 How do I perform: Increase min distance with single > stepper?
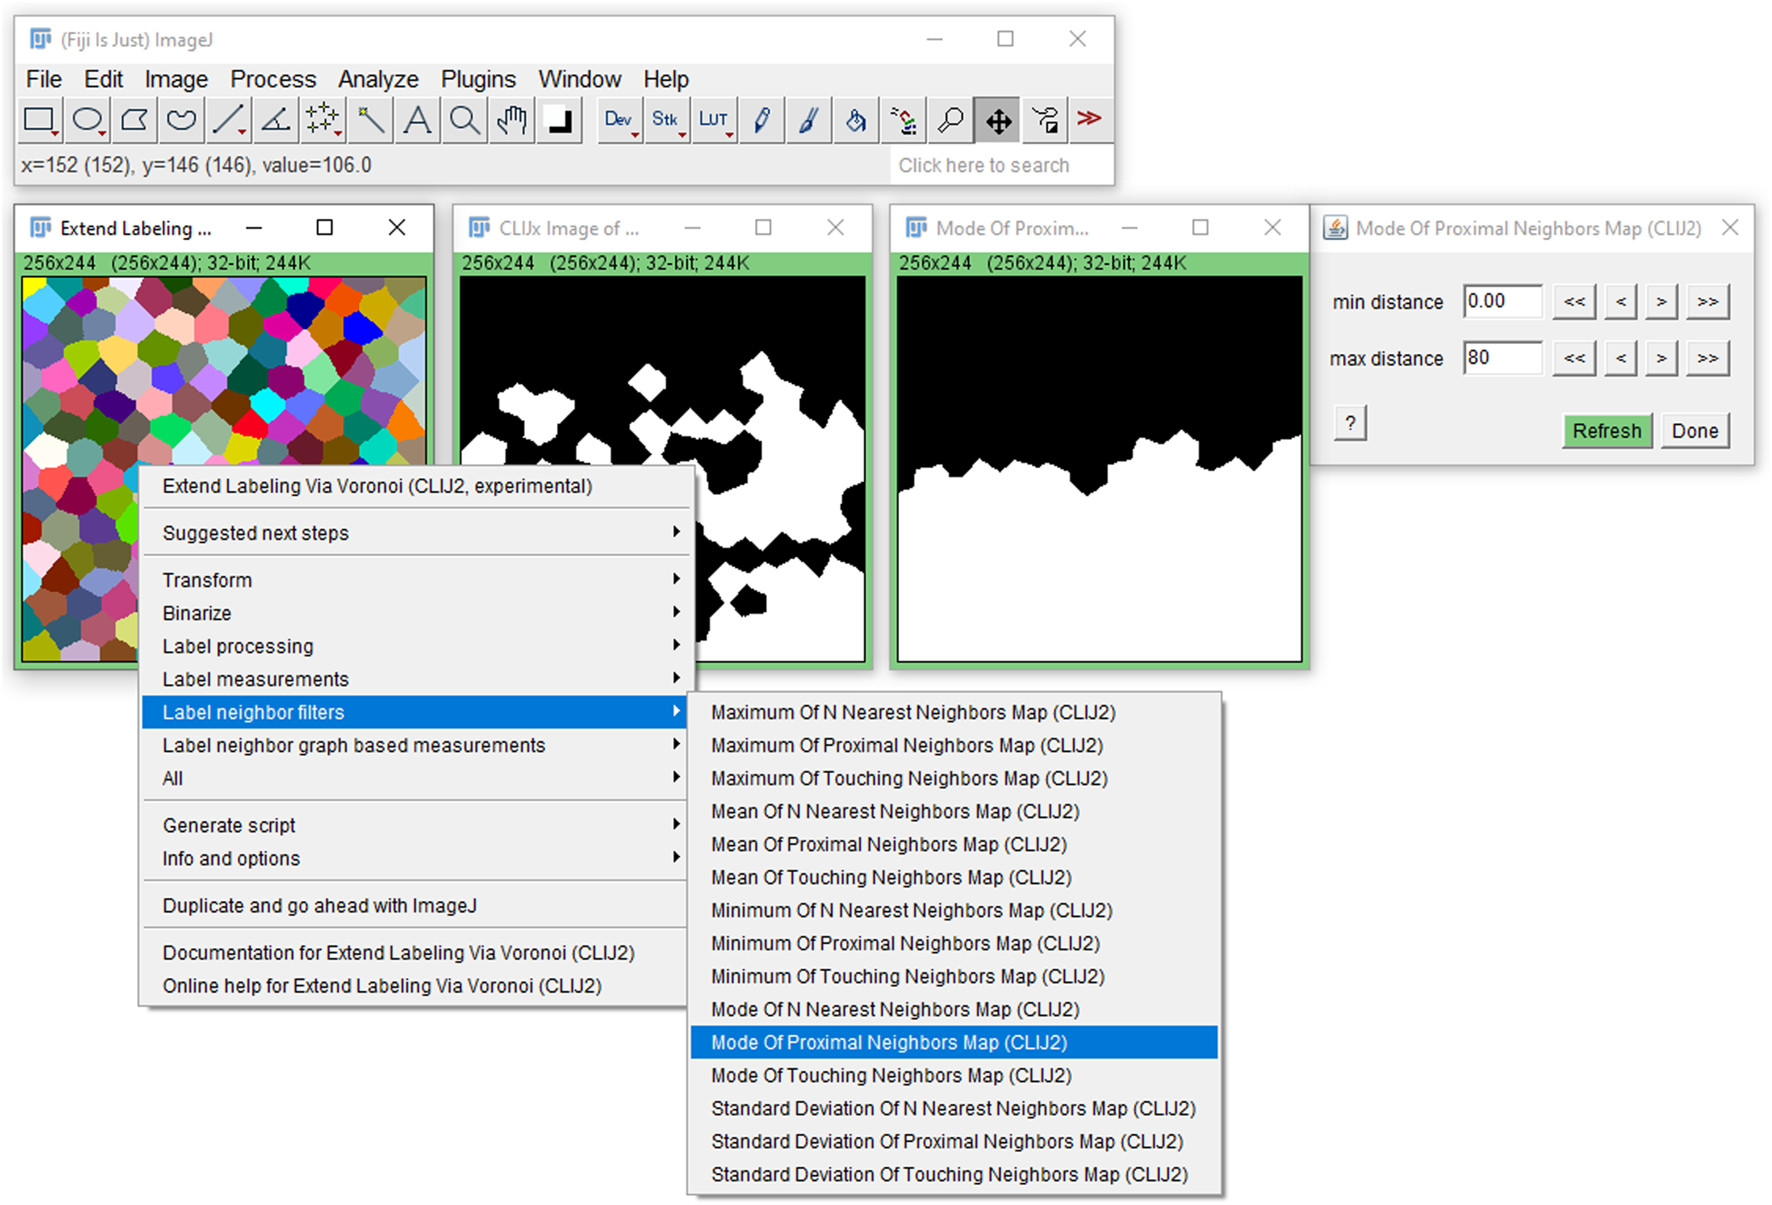[1661, 302]
